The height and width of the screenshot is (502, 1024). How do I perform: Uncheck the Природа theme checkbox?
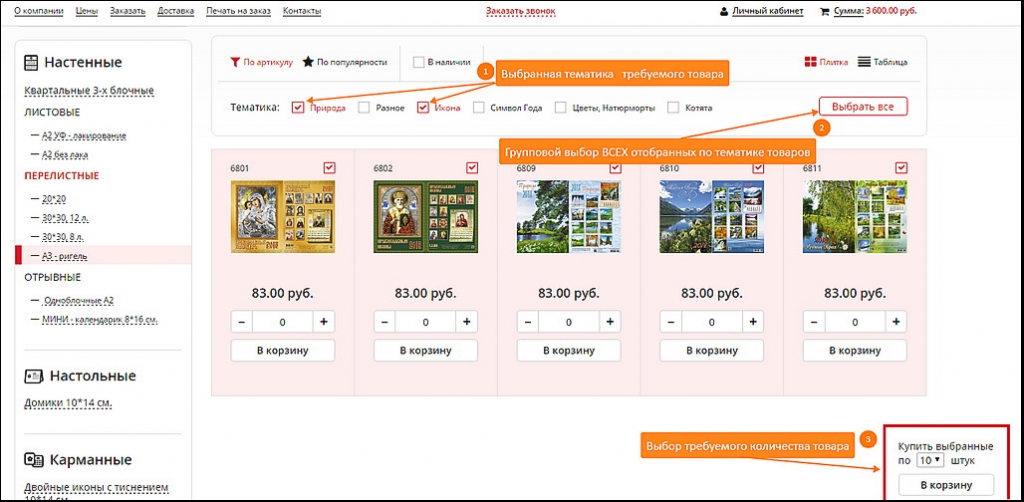298,107
